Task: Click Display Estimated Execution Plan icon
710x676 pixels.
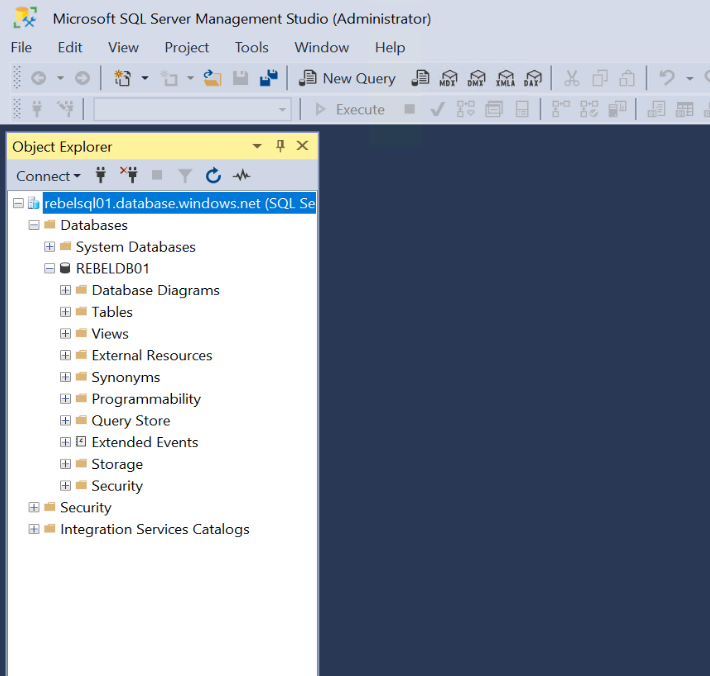Action: pyautogui.click(x=465, y=110)
